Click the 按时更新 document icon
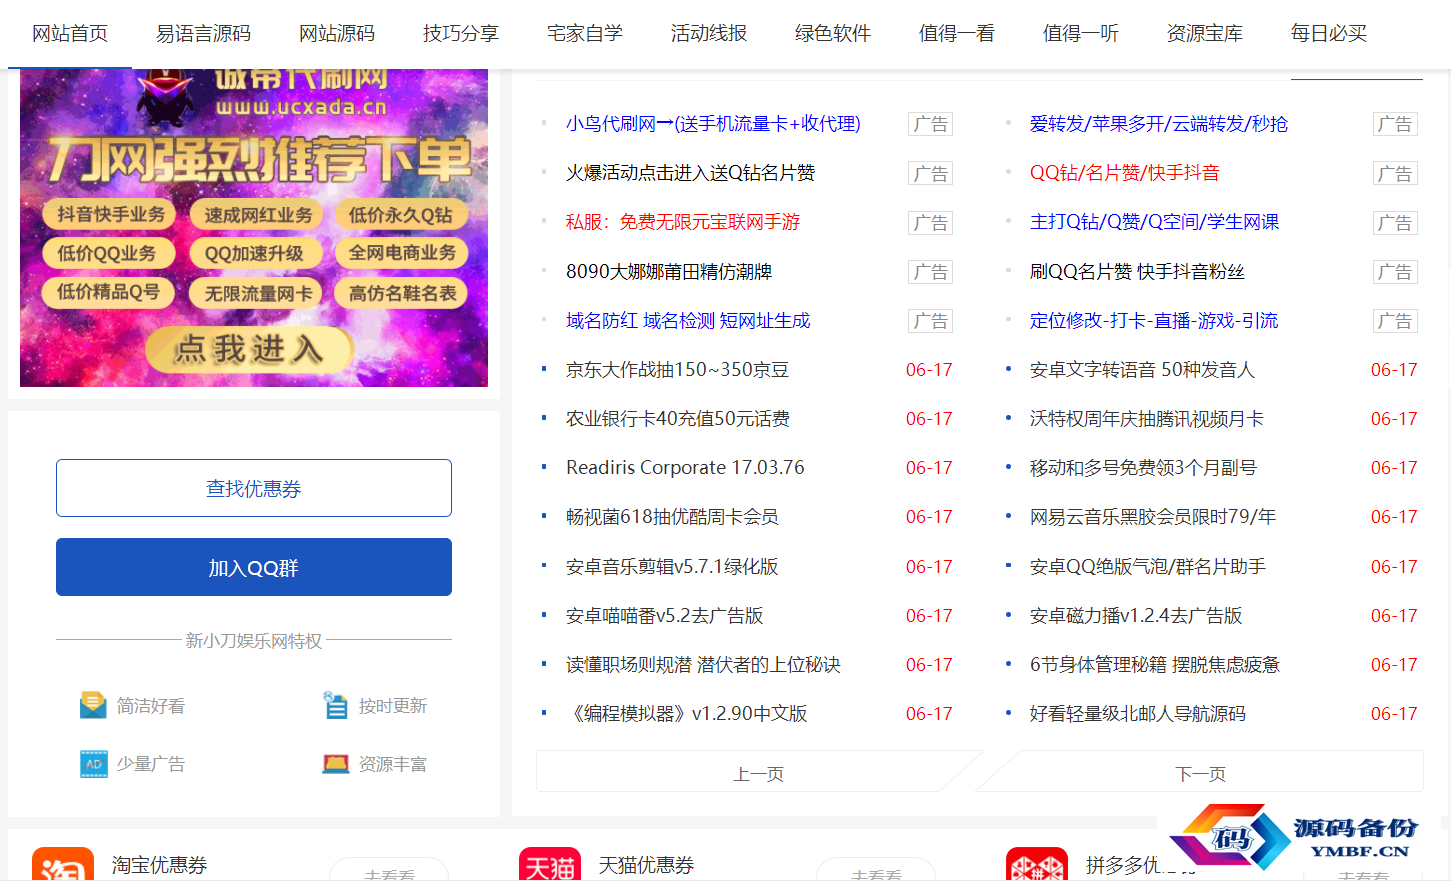The height and width of the screenshot is (882, 1451). coord(335,705)
